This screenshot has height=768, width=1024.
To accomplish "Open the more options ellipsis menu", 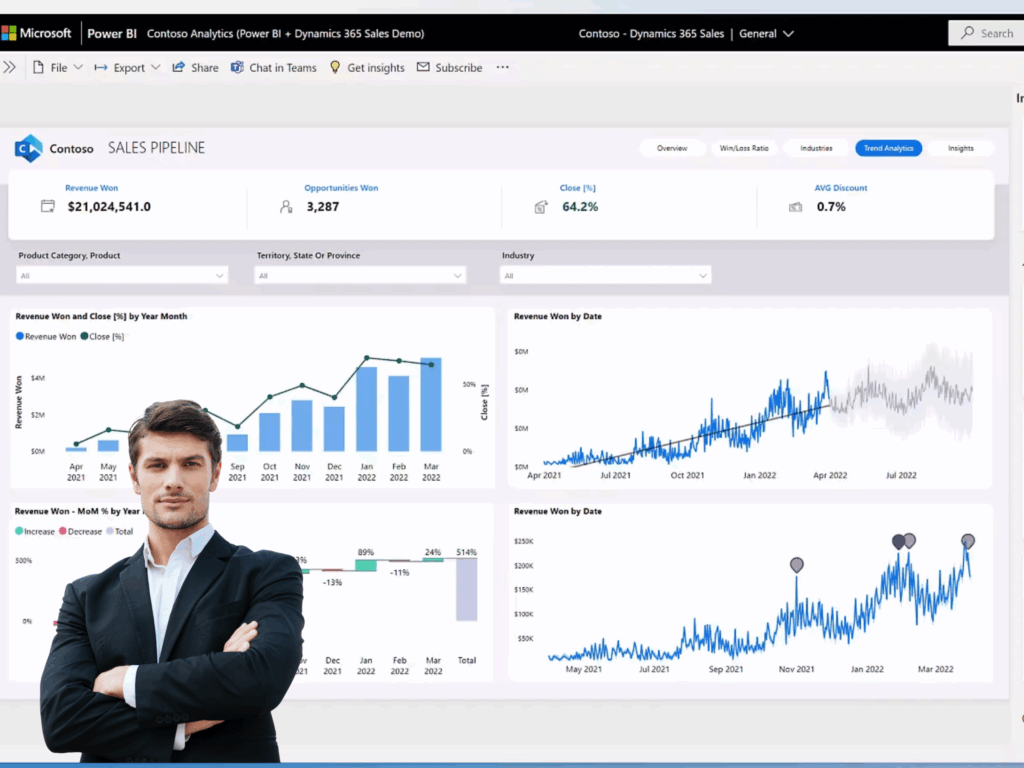I will pos(502,68).
